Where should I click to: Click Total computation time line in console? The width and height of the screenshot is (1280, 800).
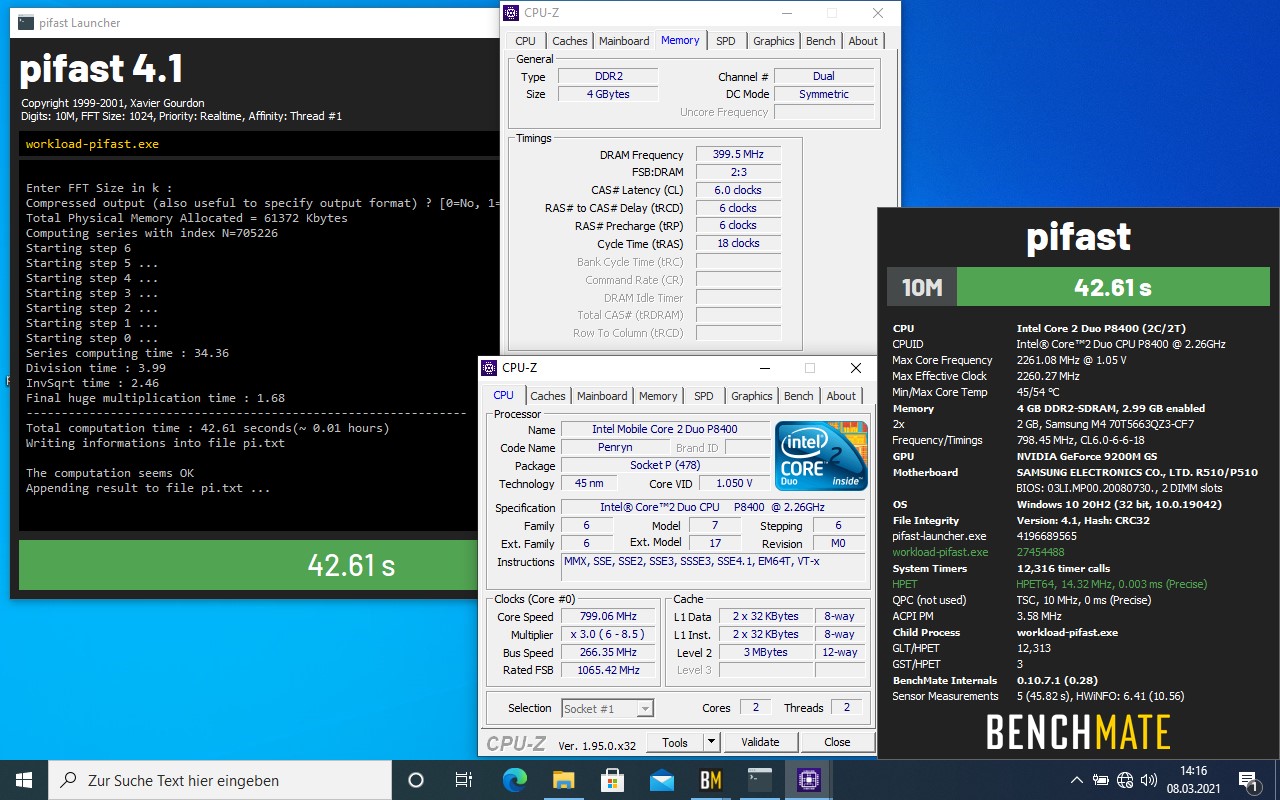coord(208,428)
